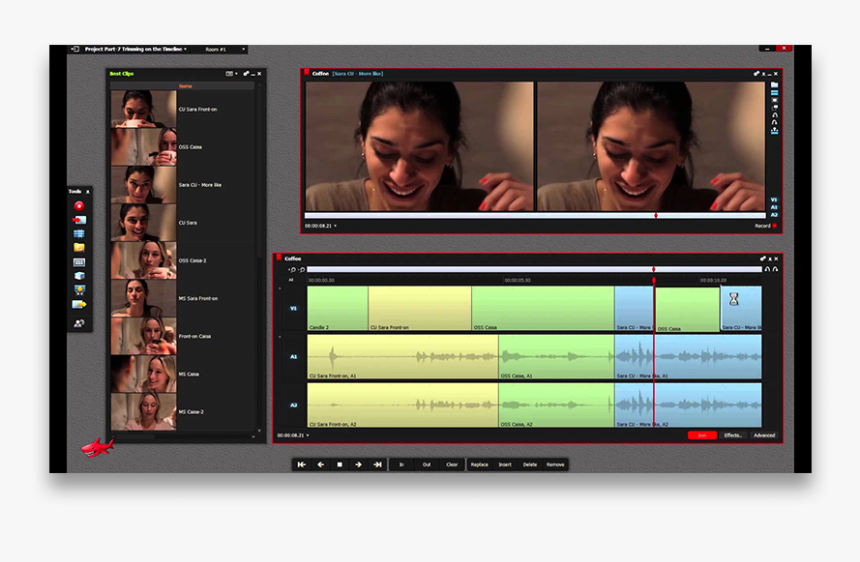Open the blue star-badge tool in Tools panel
This screenshot has height=562, width=860.
[x=79, y=290]
